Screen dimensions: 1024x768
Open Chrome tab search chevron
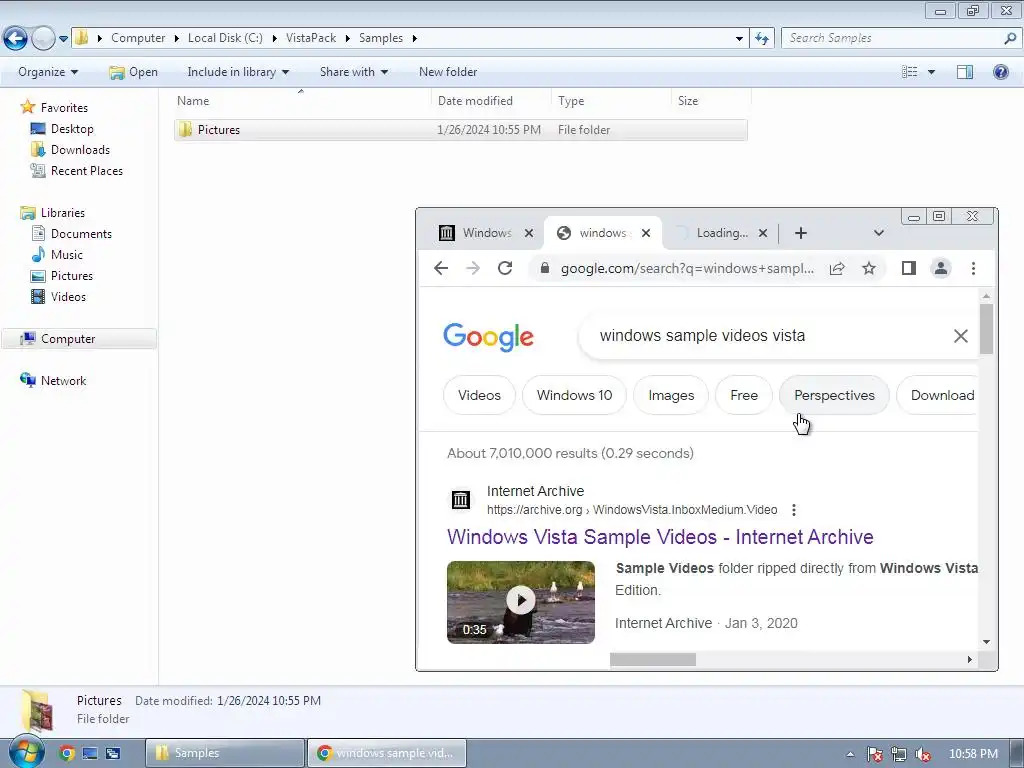click(x=879, y=233)
